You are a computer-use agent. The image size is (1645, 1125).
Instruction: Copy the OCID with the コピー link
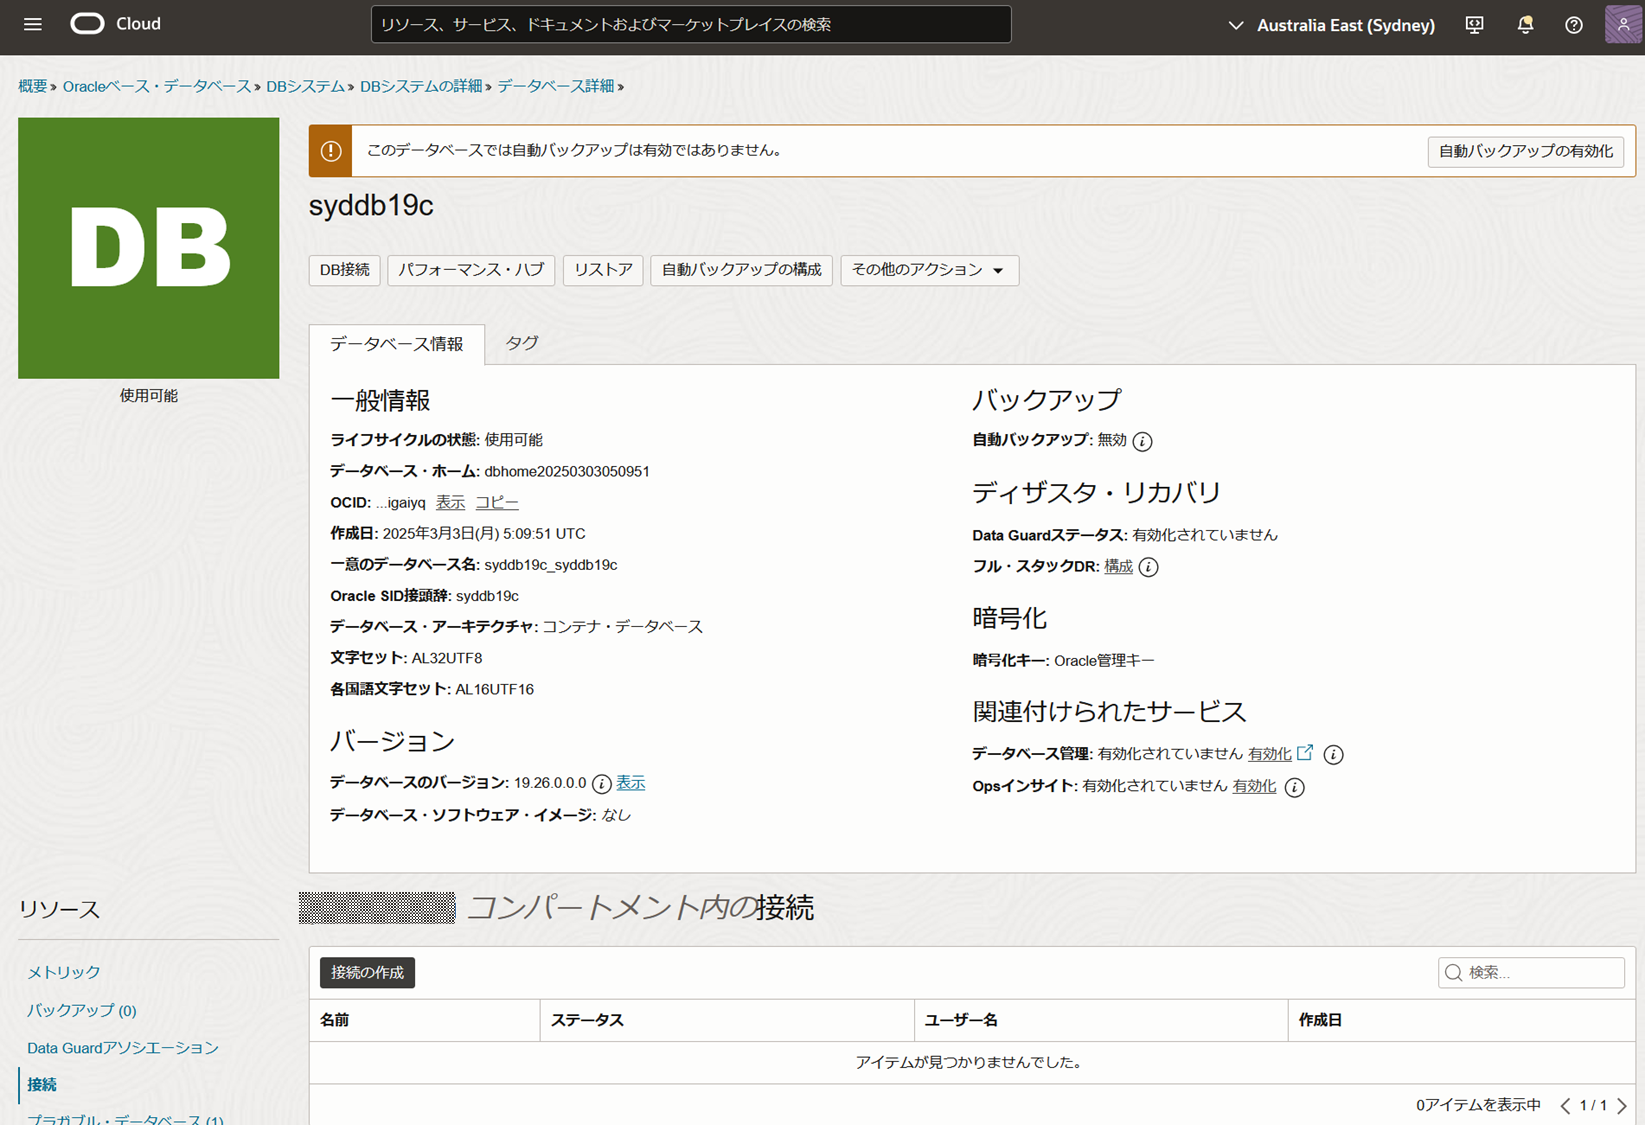(497, 502)
